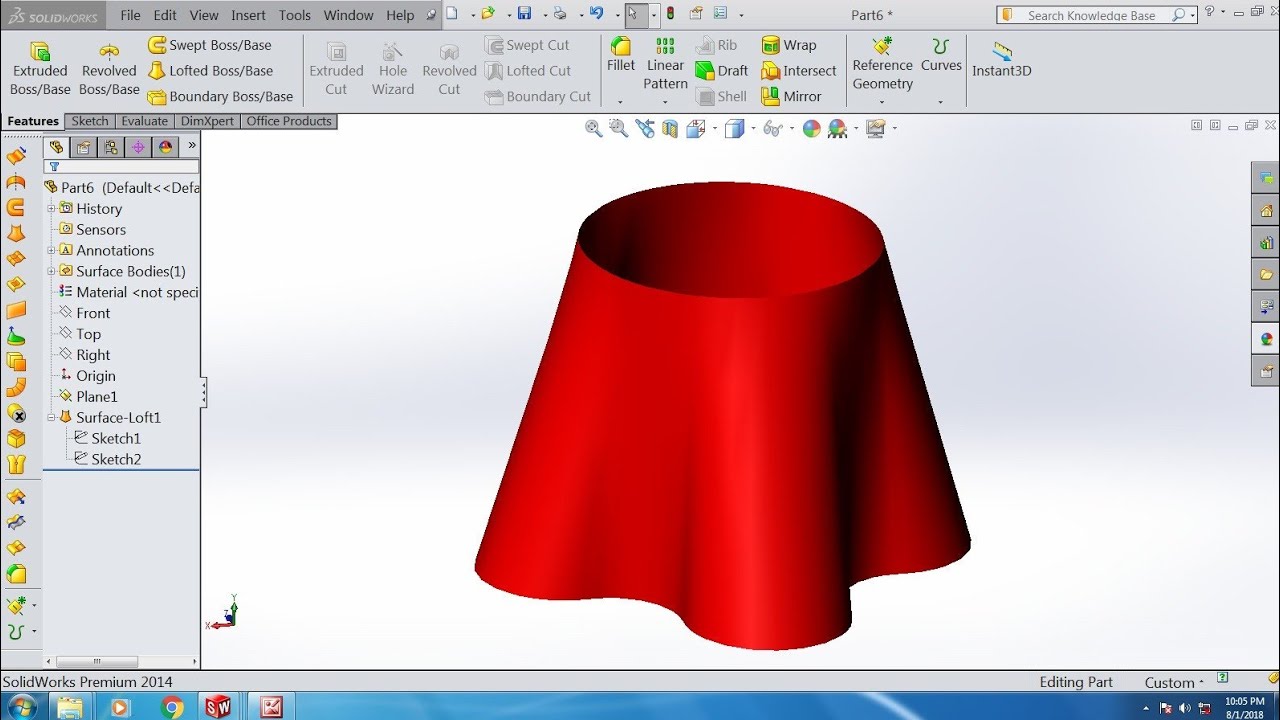The image size is (1280, 720).
Task: Click the Print icon
Action: coord(559,14)
